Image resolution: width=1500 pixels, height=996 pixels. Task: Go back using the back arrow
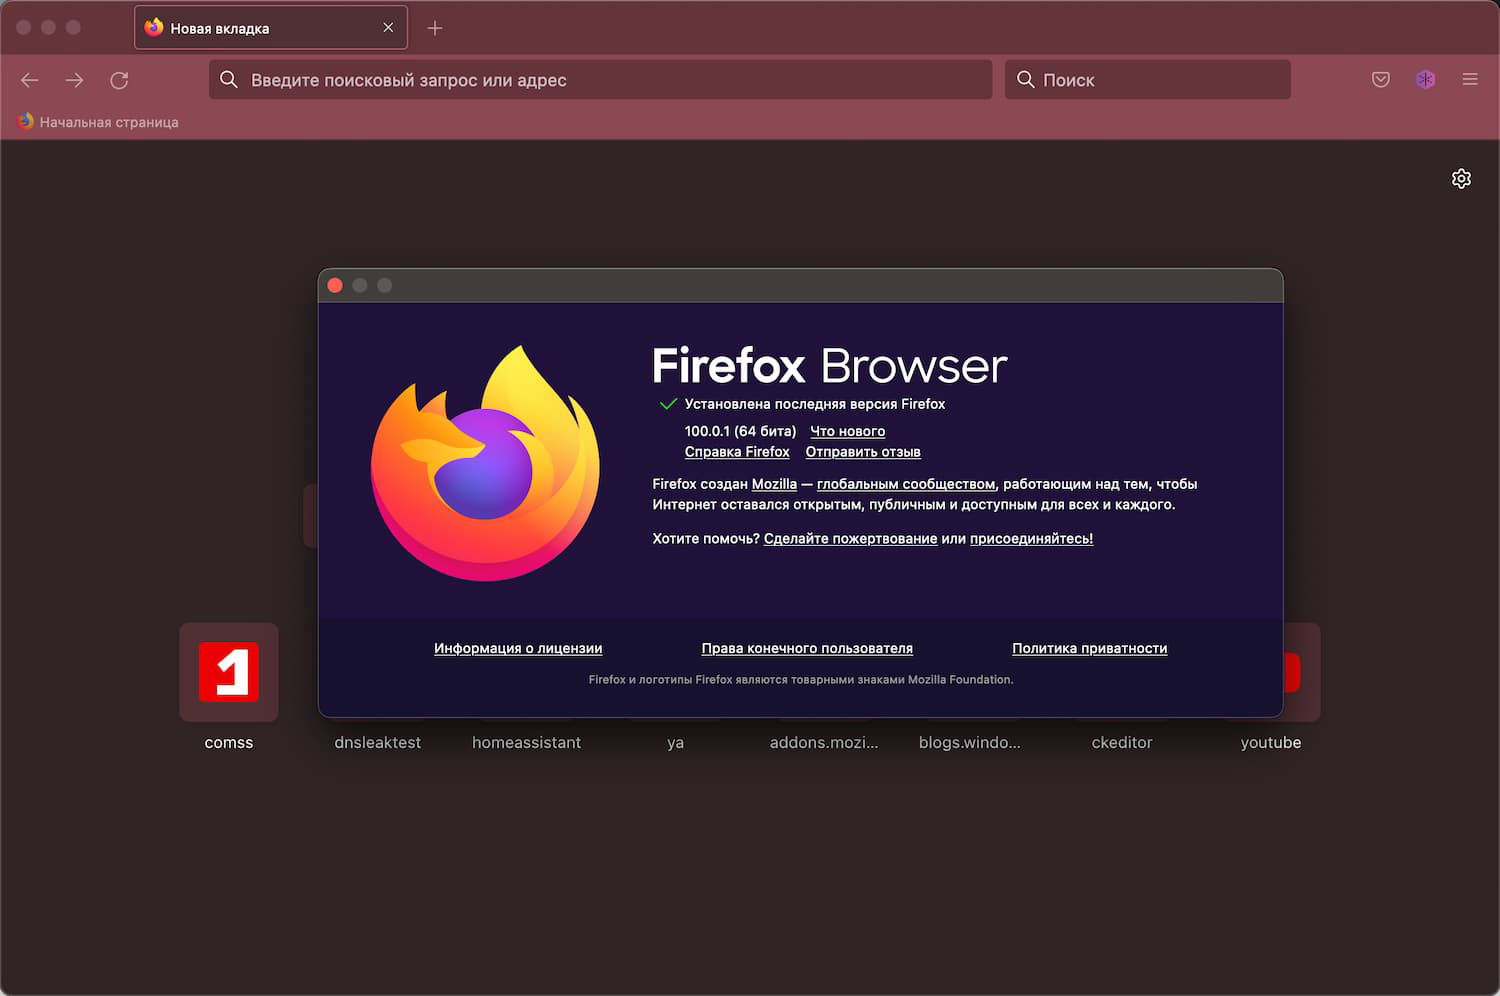point(30,80)
